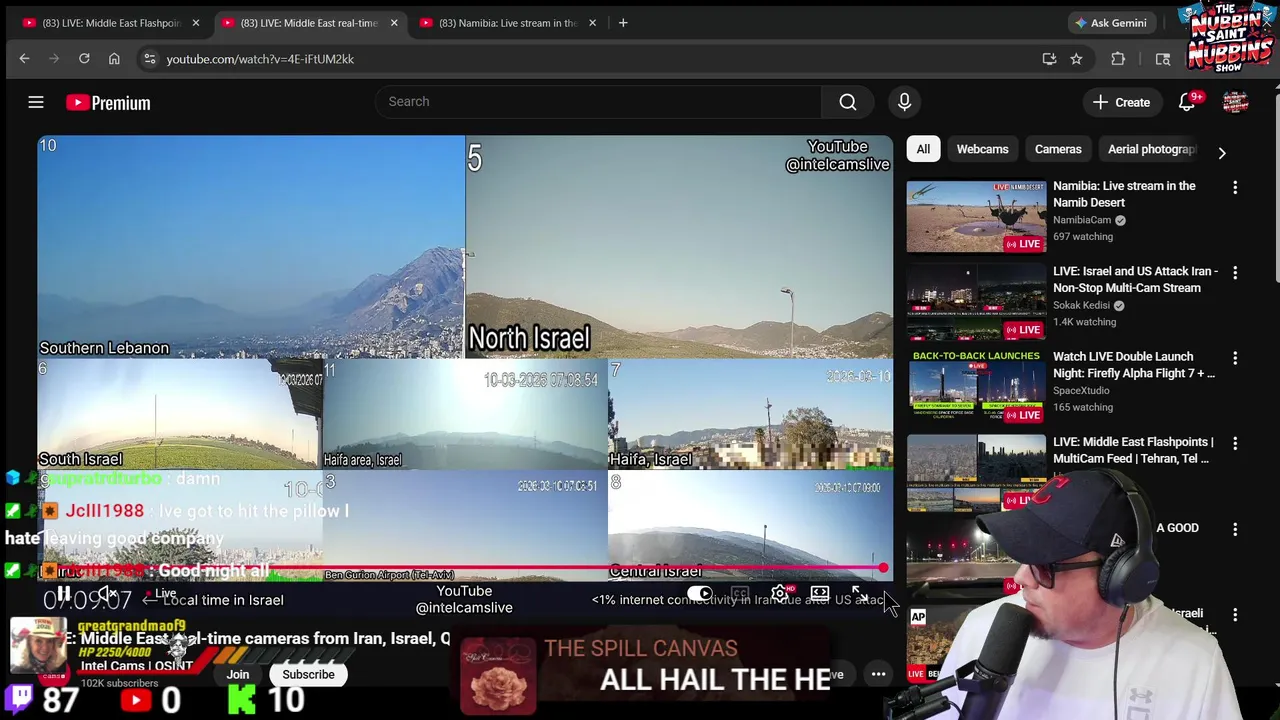Bookmark this page with the star
Viewport: 1280px width, 720px height.
click(1076, 59)
